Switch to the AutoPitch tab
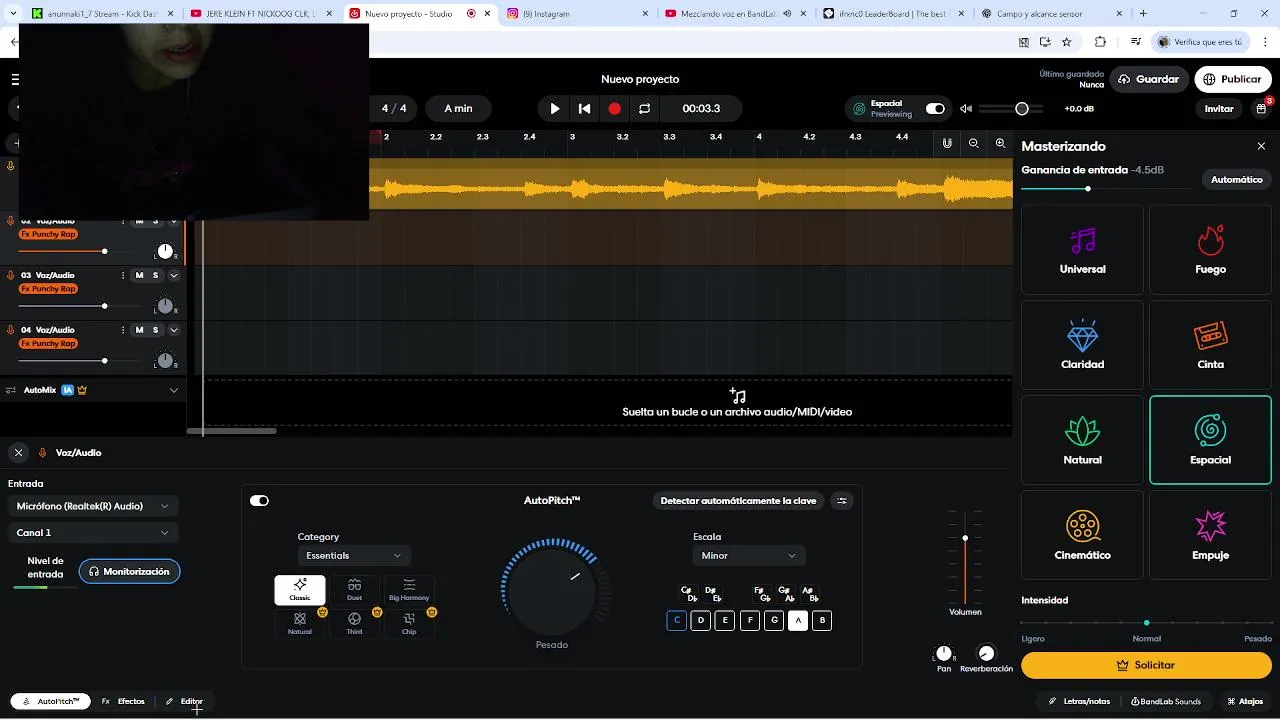 51,702
